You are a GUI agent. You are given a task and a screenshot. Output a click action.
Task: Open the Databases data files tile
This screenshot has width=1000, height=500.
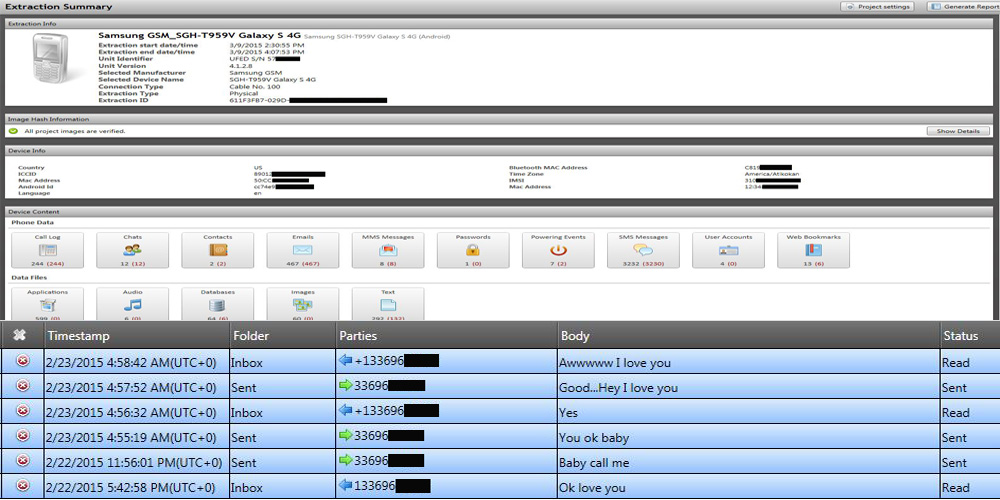(x=218, y=304)
